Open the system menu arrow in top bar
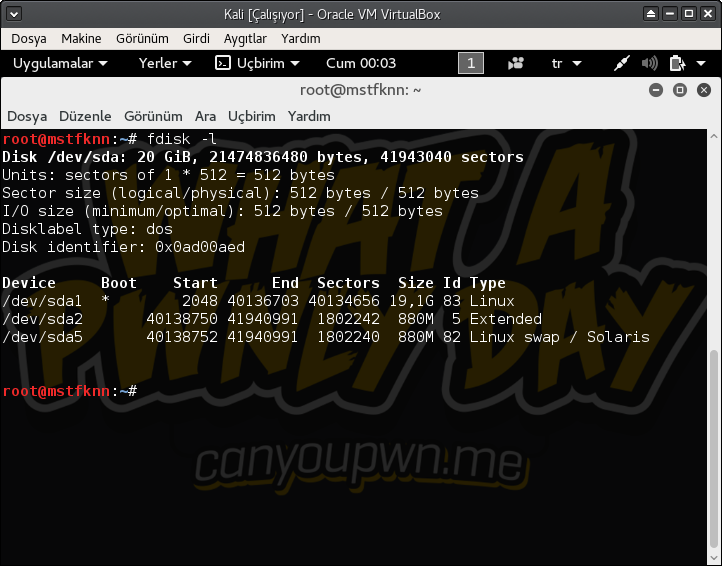This screenshot has width=722, height=566. [x=702, y=63]
